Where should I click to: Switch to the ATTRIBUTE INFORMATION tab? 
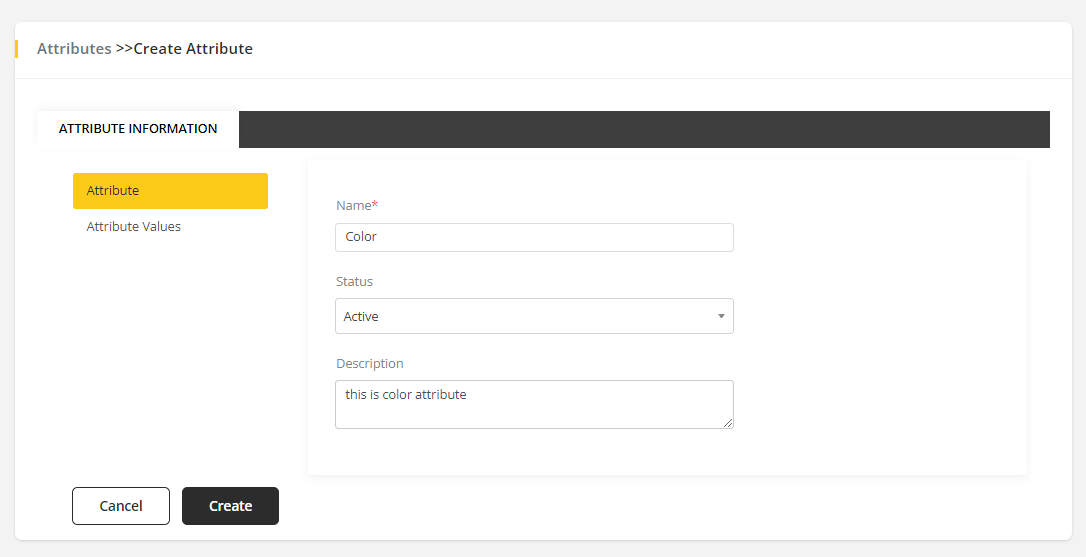[x=138, y=129]
